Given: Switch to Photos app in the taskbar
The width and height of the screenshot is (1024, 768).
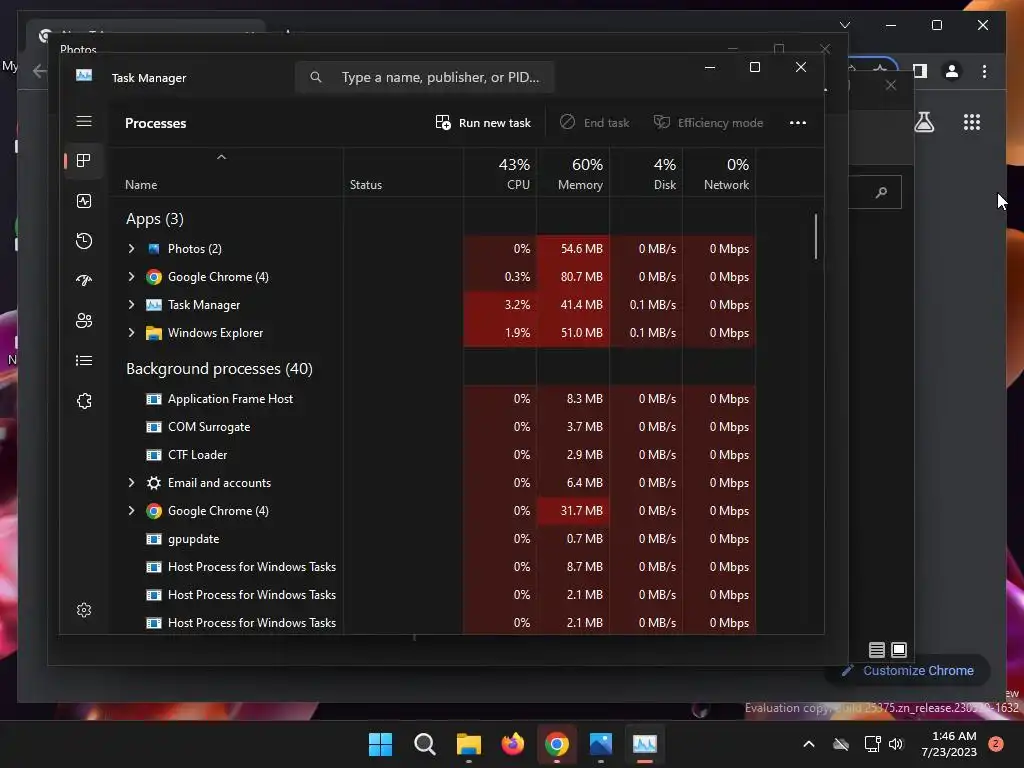Looking at the screenshot, I should pos(601,744).
